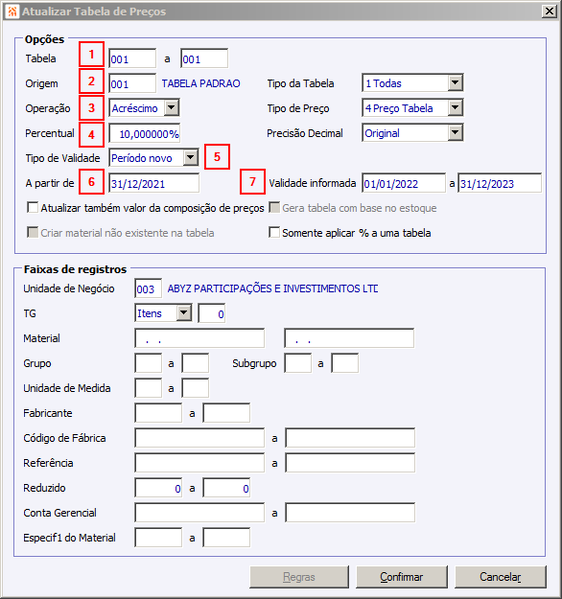Click the first Material field

tap(199, 338)
